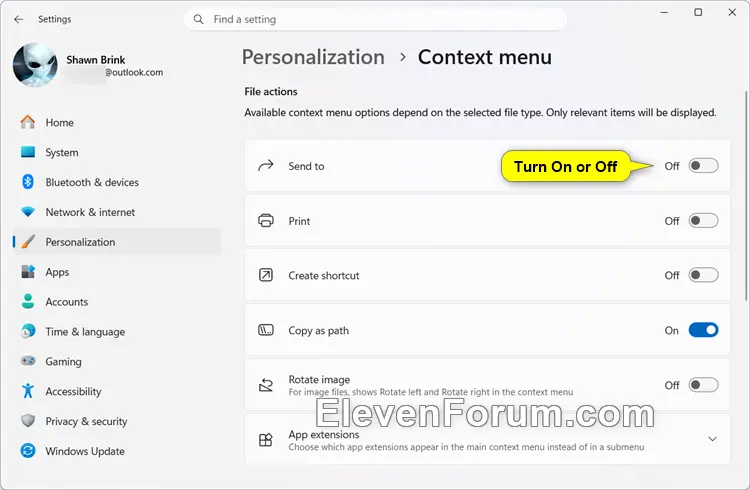Open Accessibility settings
Viewport: 750px width, 490px height.
click(117, 391)
